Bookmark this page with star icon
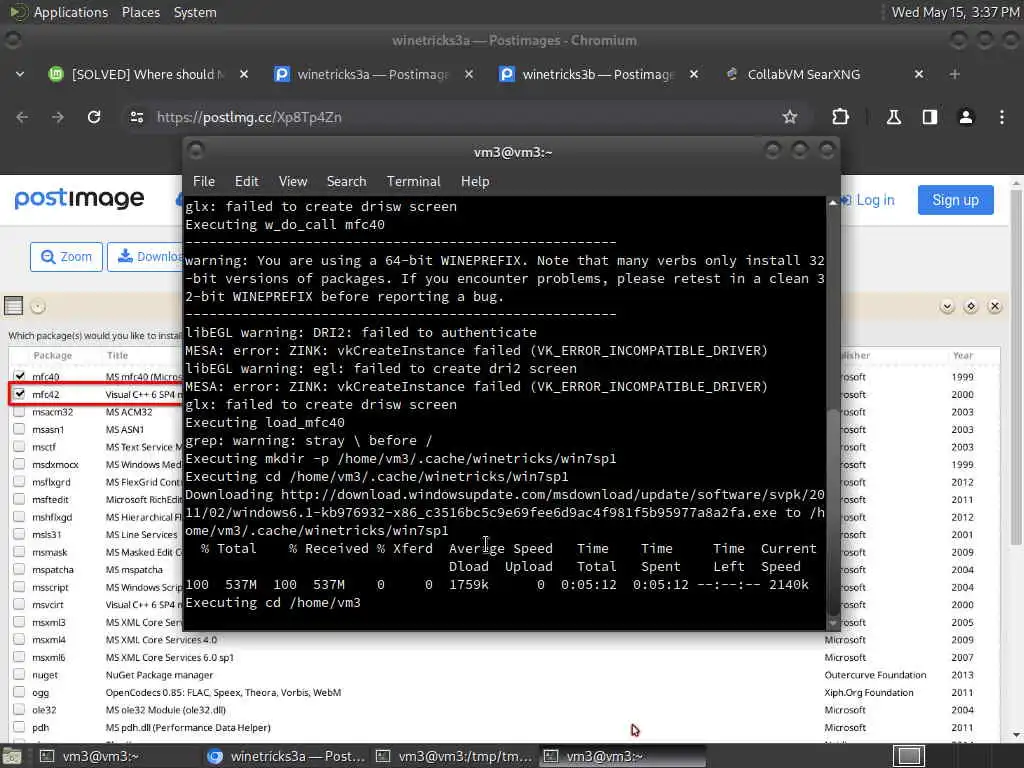 point(790,117)
